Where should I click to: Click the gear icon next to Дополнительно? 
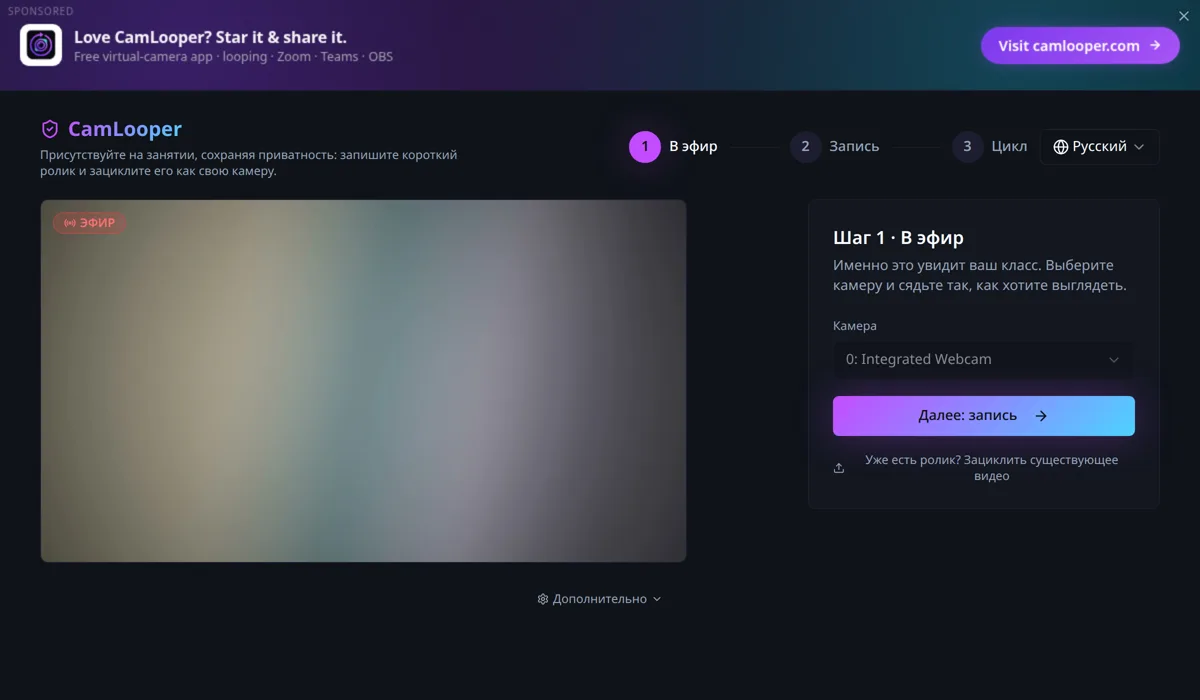(x=543, y=599)
